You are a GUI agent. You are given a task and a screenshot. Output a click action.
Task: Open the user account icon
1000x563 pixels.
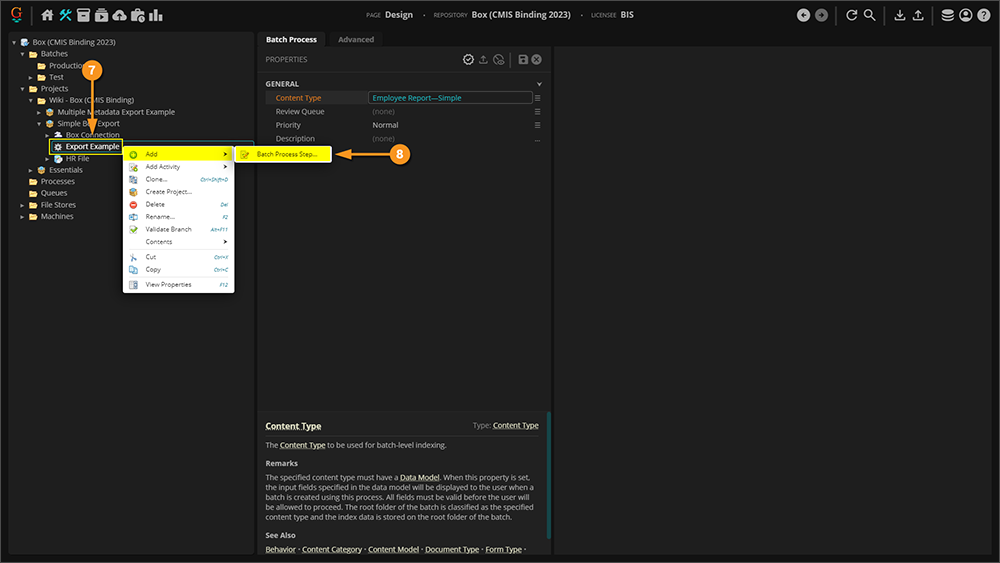(x=966, y=15)
